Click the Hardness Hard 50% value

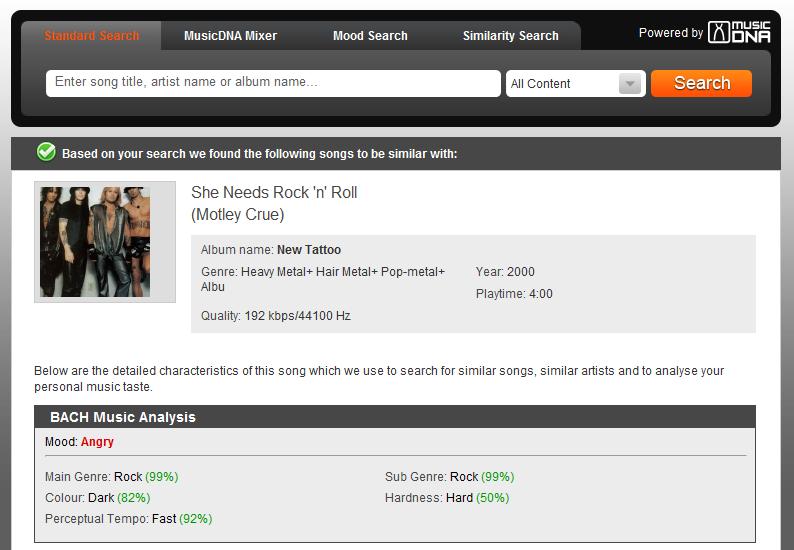tap(478, 498)
